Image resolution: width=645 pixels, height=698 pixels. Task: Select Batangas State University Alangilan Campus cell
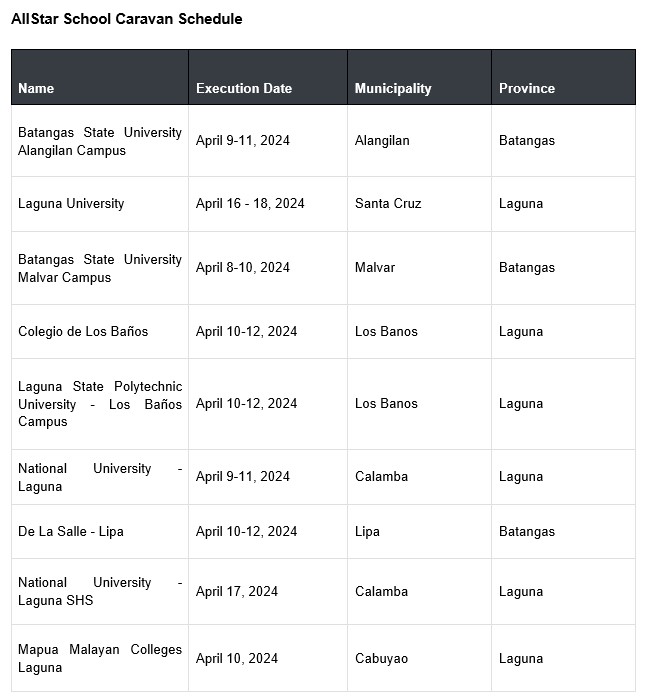(x=99, y=141)
